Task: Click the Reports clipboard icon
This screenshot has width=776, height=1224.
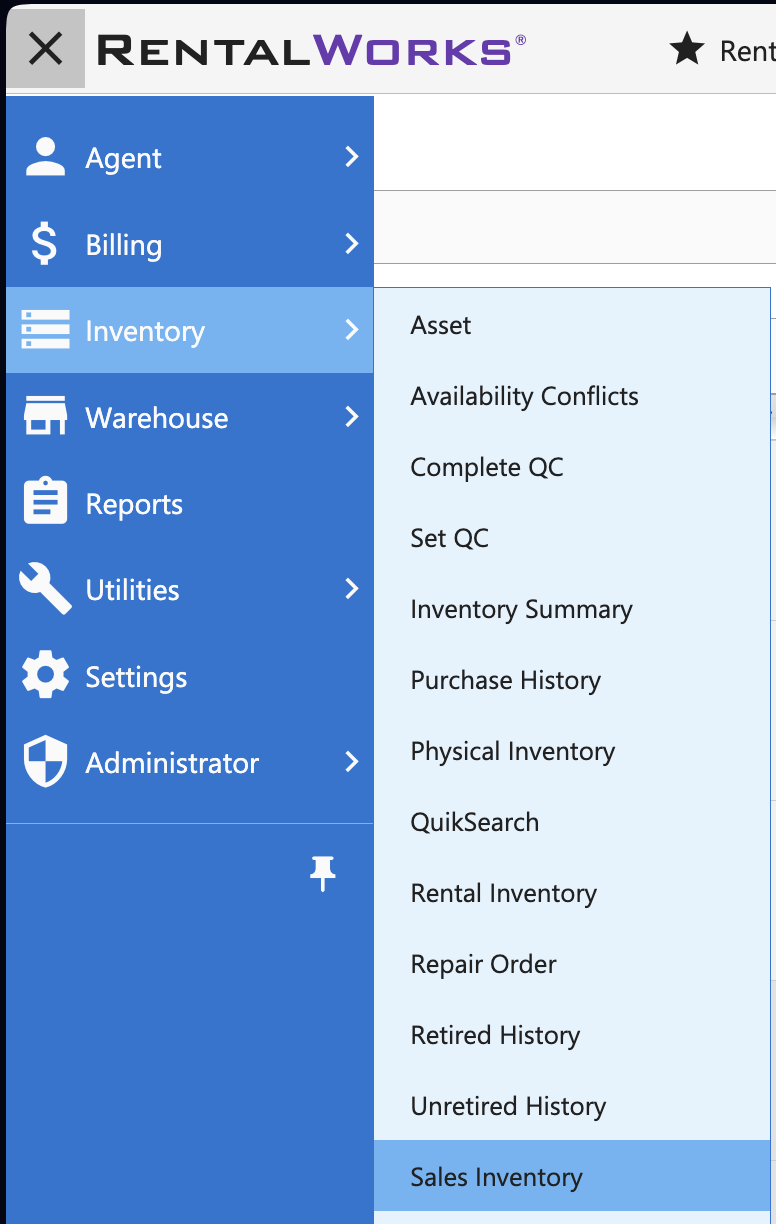Action: 45,502
